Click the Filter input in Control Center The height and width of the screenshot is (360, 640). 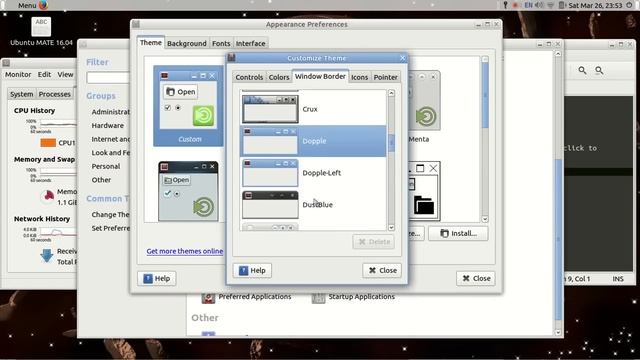coord(108,78)
